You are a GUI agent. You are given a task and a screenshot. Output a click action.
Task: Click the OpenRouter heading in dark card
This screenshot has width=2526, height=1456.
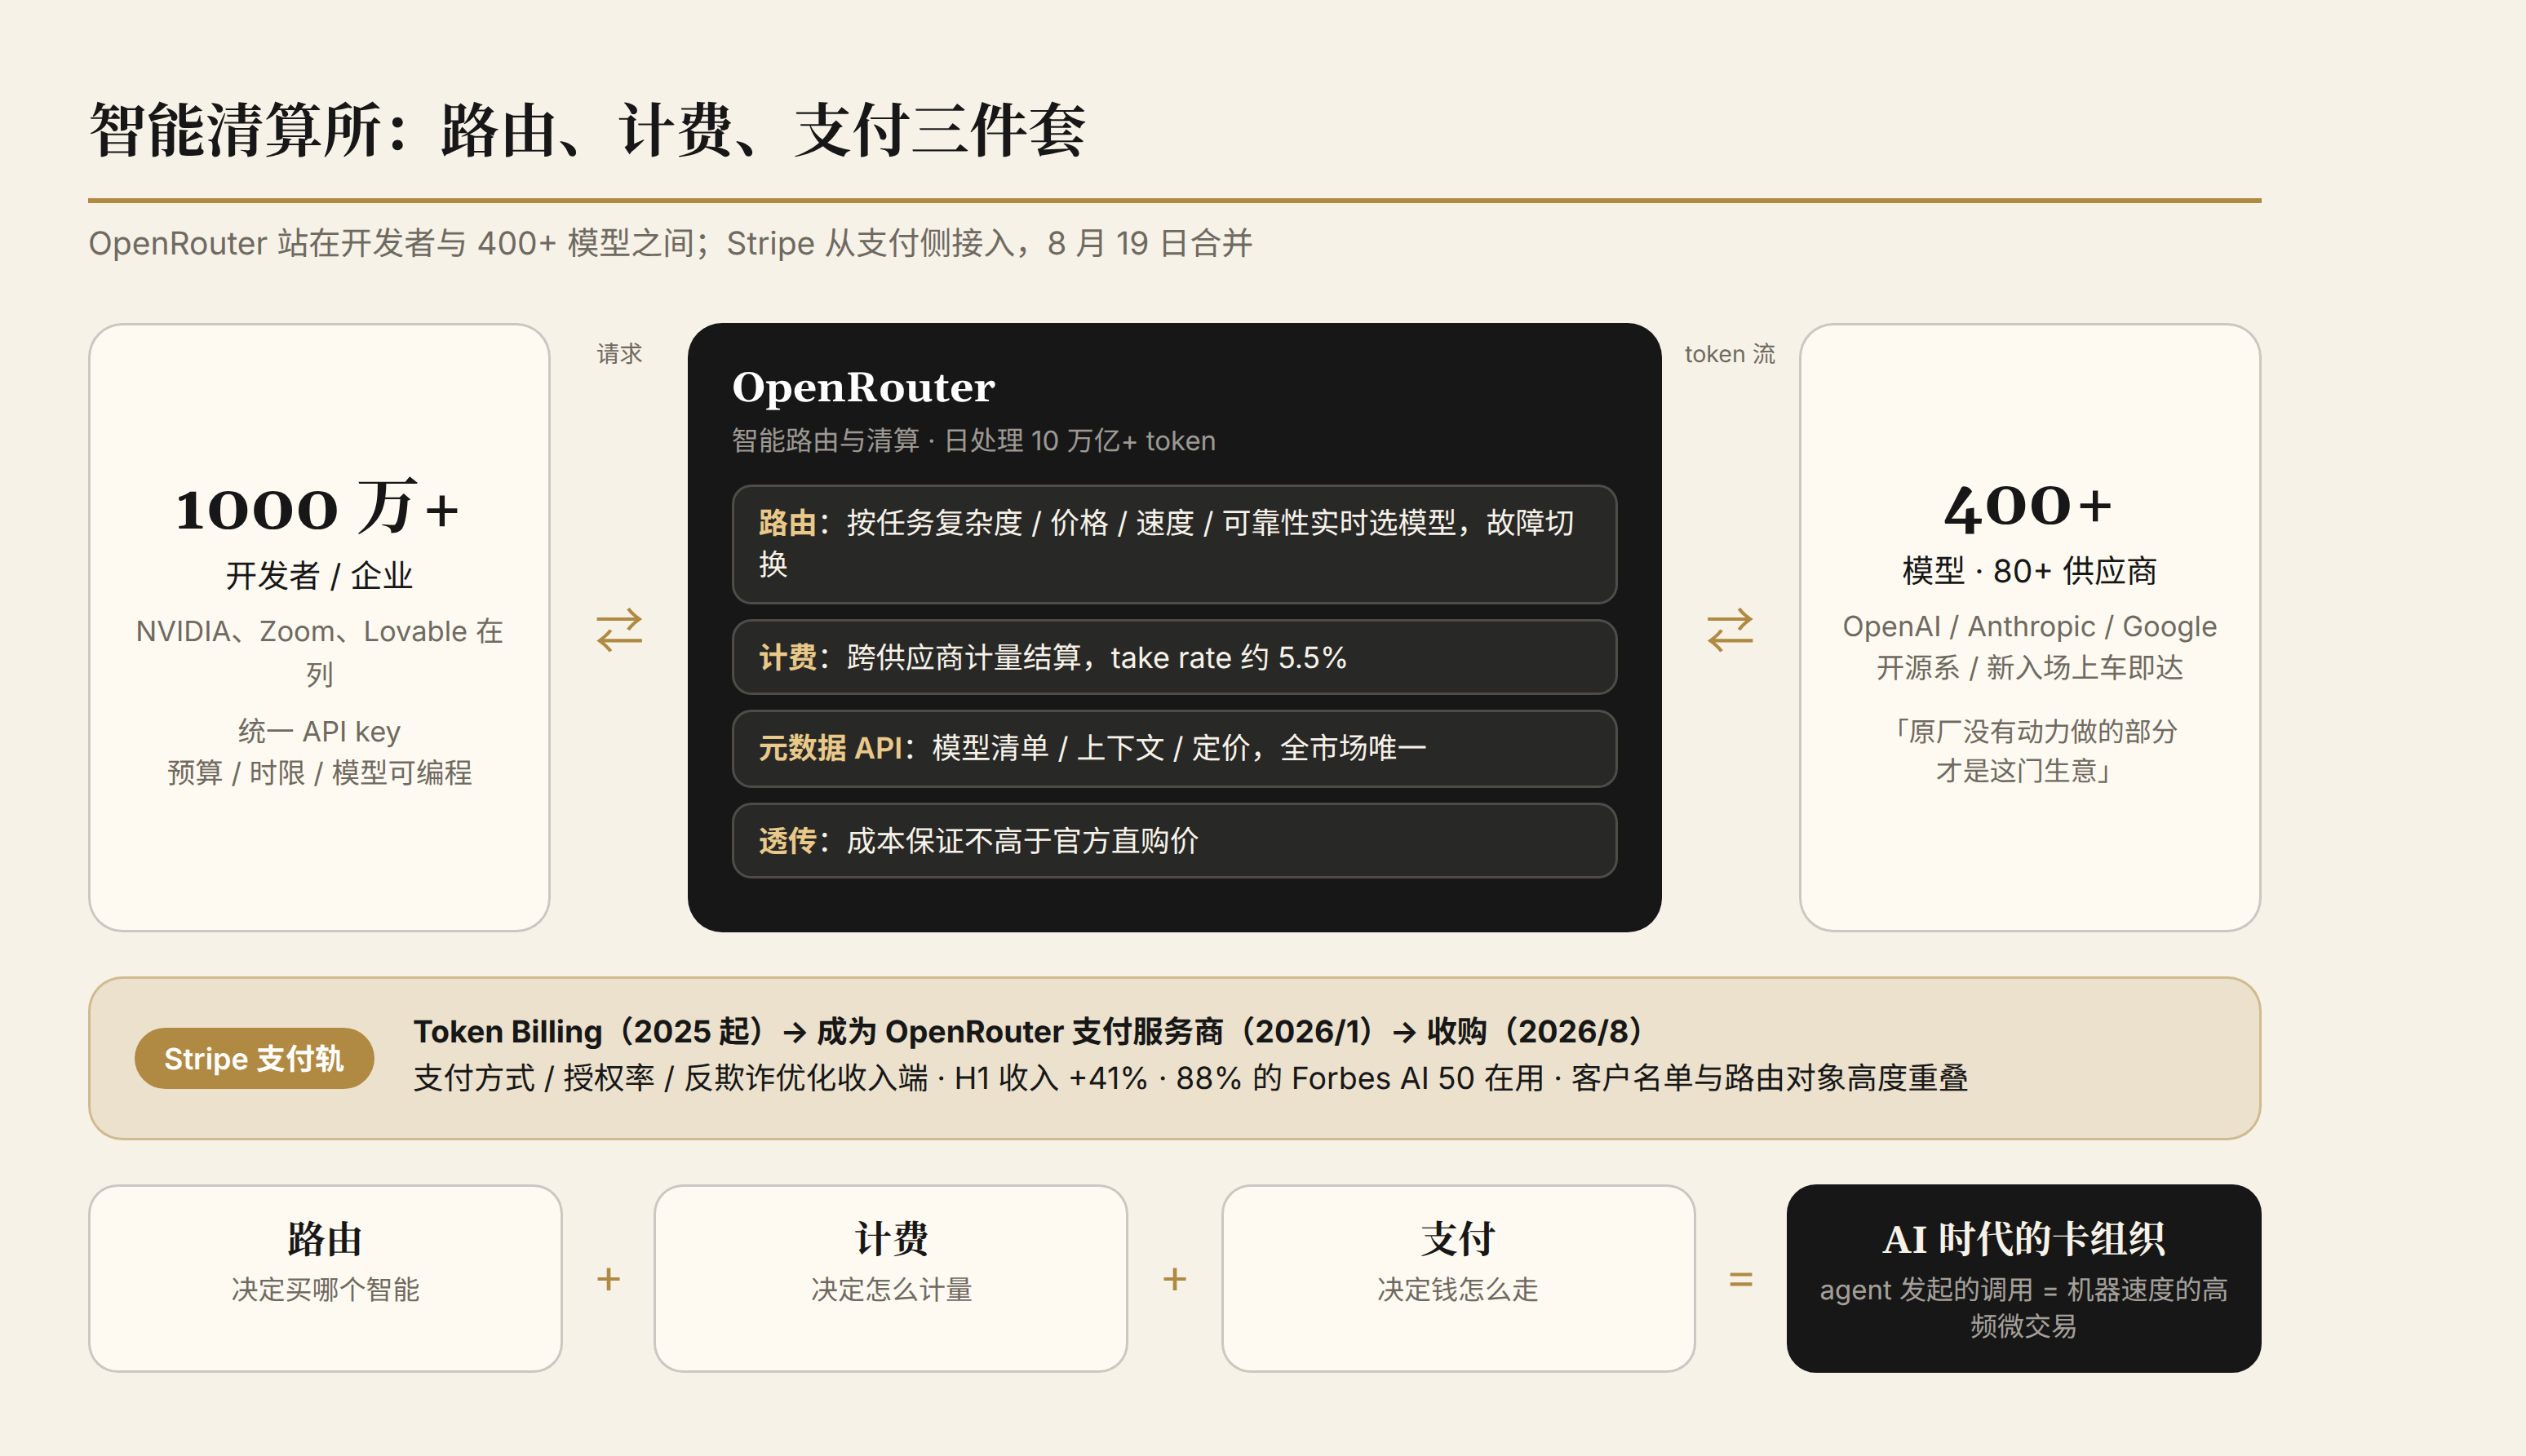(x=863, y=388)
